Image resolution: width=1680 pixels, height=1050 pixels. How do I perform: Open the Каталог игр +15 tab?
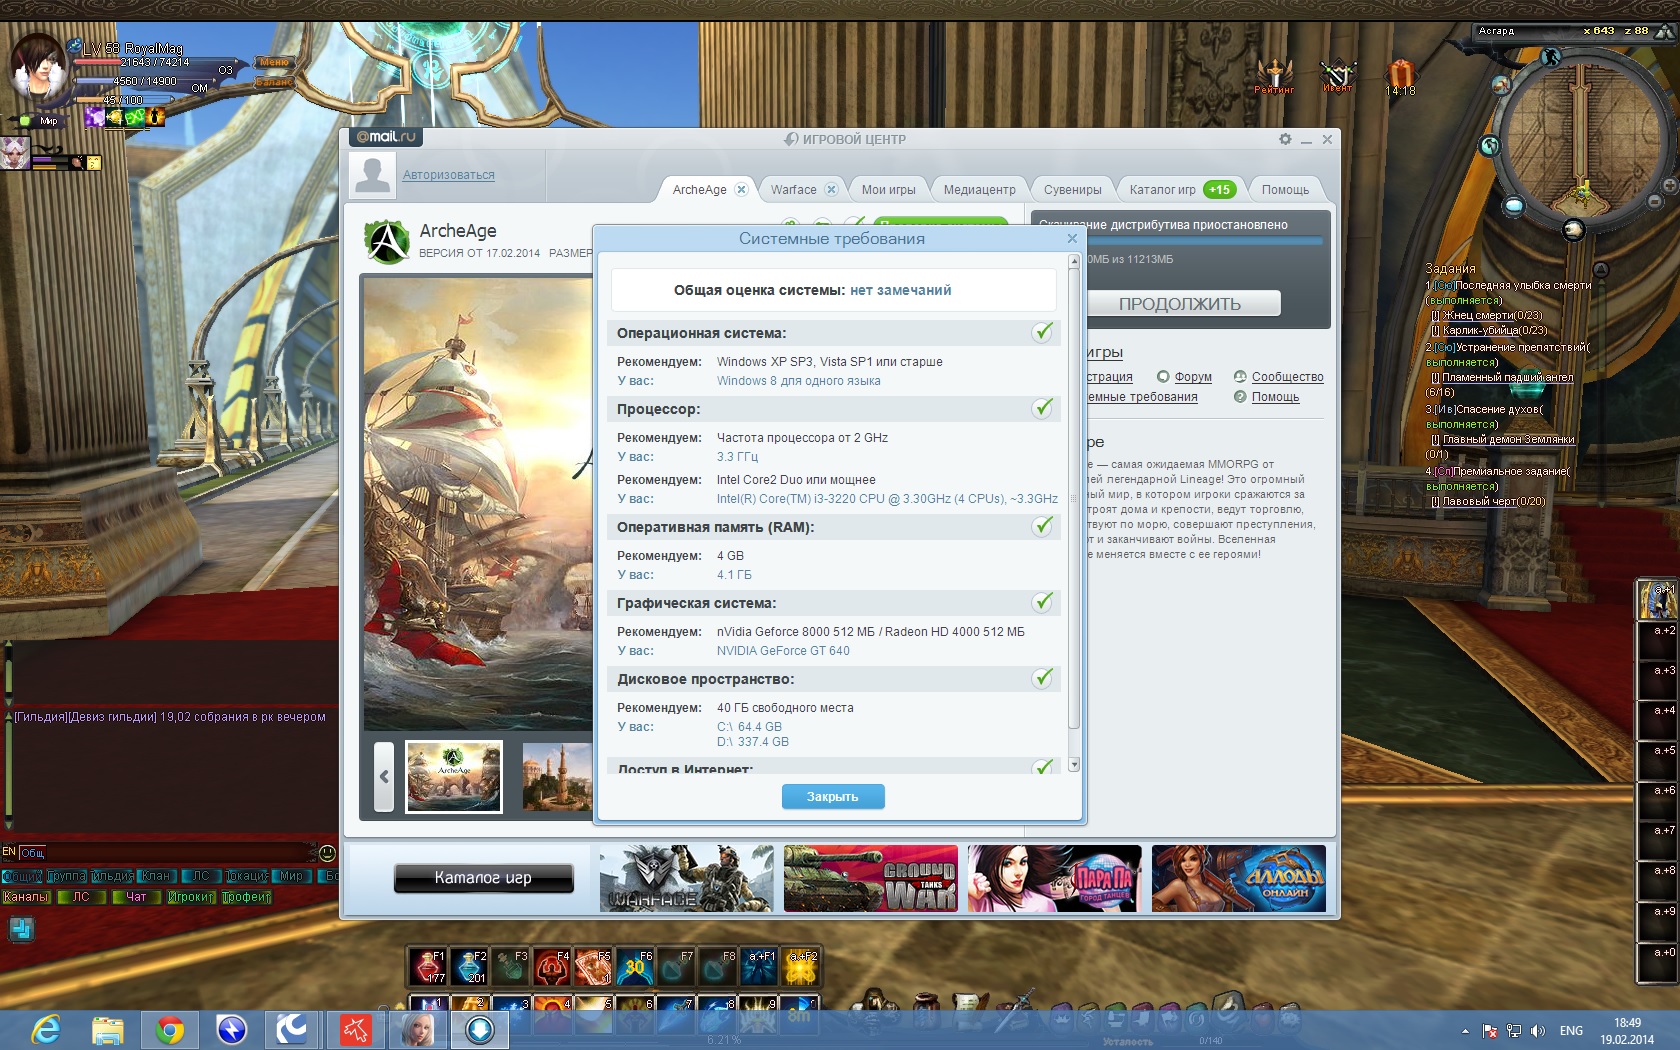pyautogui.click(x=1182, y=189)
